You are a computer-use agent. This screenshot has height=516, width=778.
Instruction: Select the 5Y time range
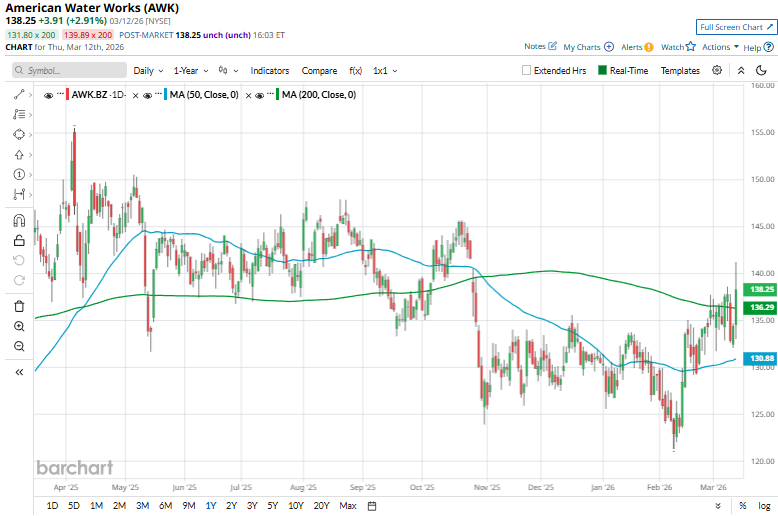pos(272,506)
